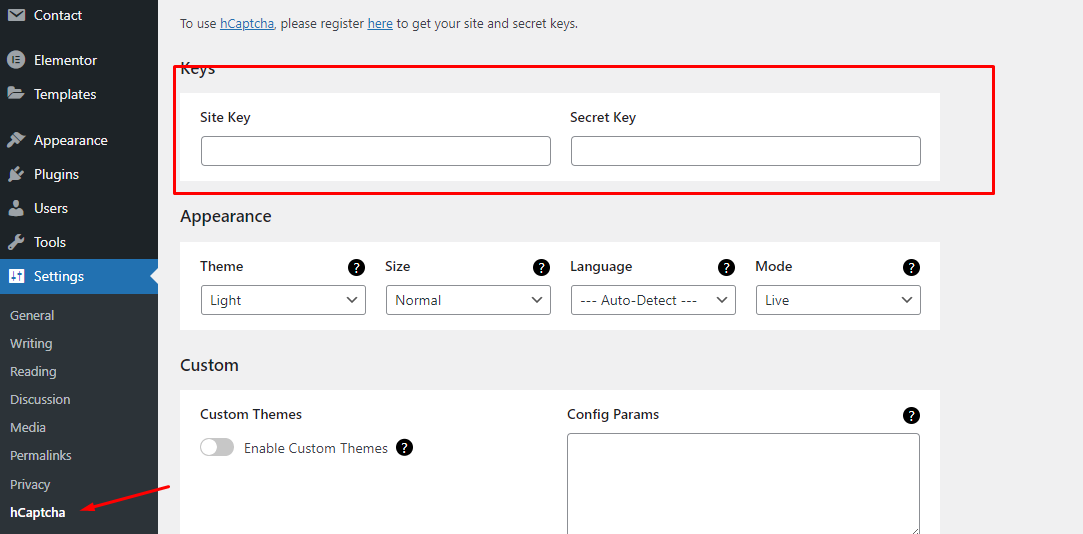The width and height of the screenshot is (1083, 534).
Task: Click into the Site Key field
Action: click(376, 151)
